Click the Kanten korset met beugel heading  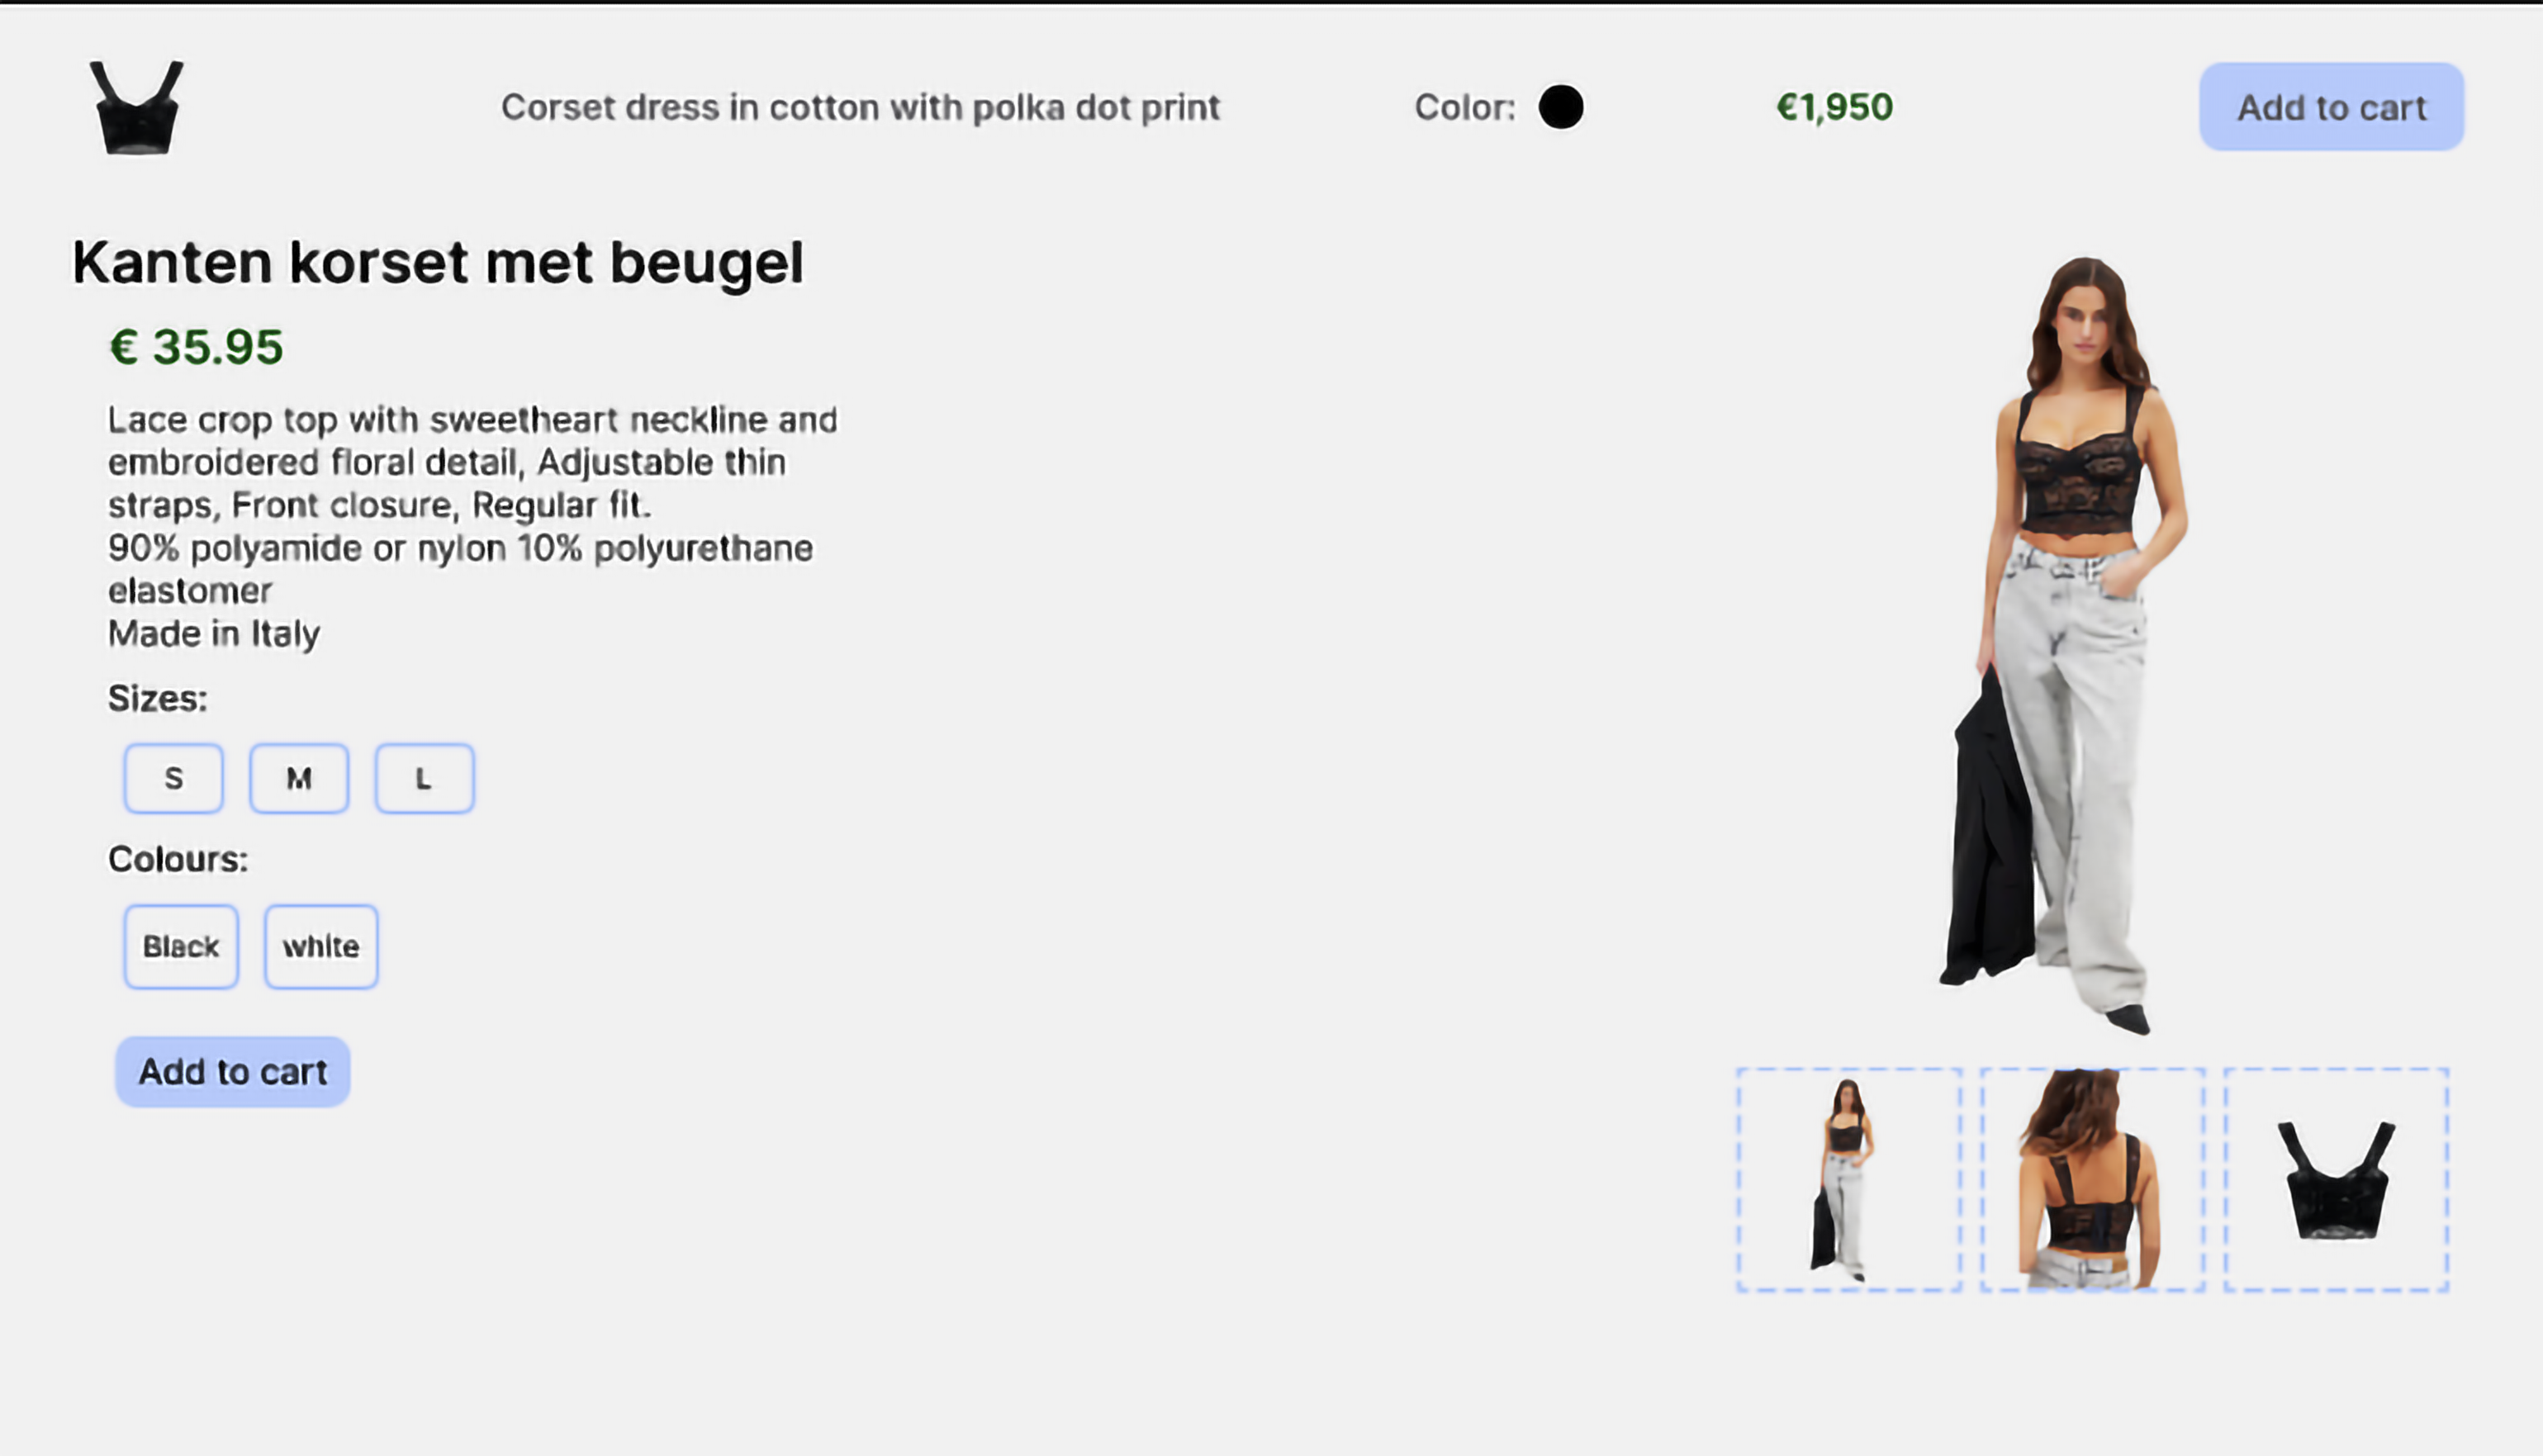pyautogui.click(x=437, y=263)
